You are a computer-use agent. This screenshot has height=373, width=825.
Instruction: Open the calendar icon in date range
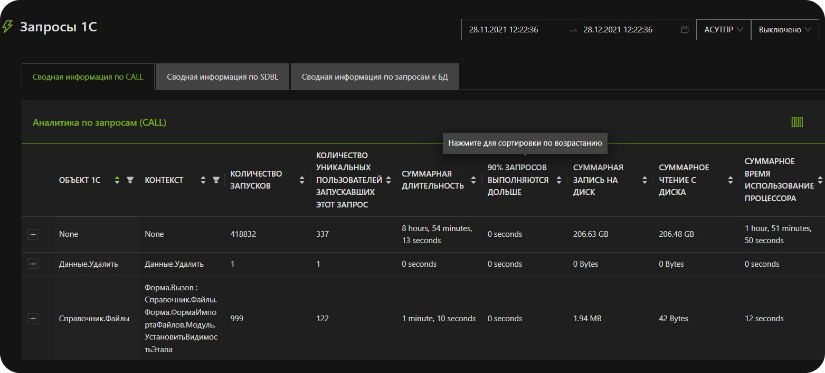685,30
